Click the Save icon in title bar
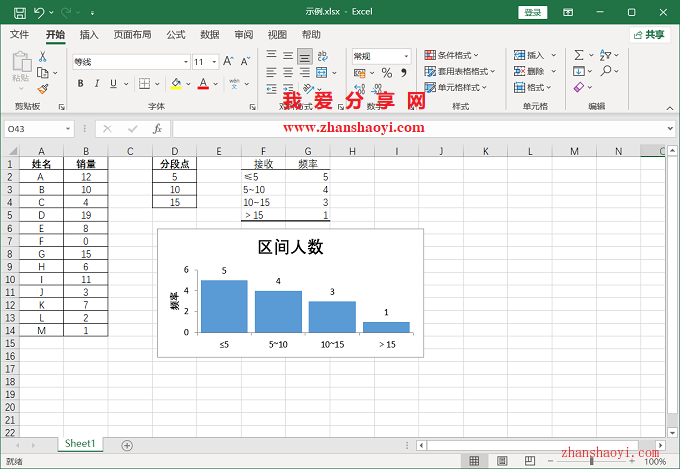The image size is (680, 469). coord(20,13)
